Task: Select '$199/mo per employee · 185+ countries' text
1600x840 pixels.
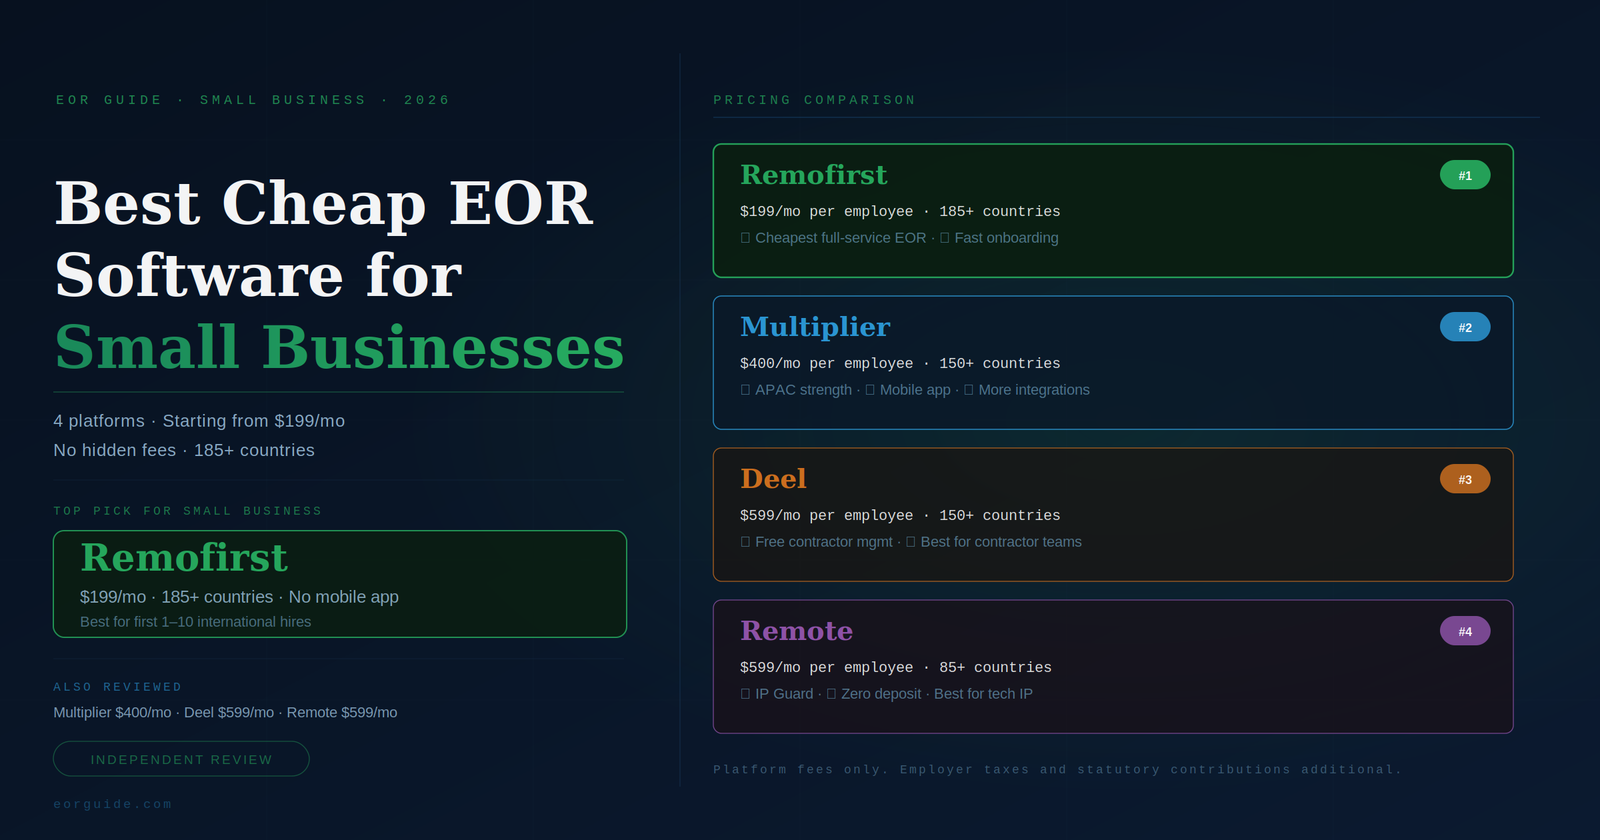Action: 900,212
